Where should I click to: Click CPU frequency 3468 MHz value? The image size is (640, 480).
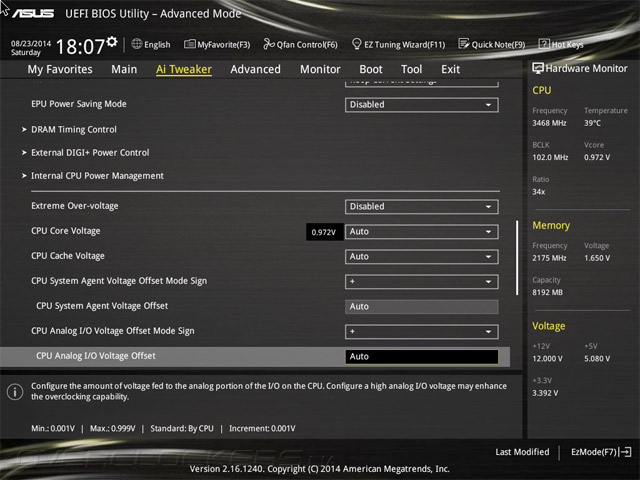(549, 123)
